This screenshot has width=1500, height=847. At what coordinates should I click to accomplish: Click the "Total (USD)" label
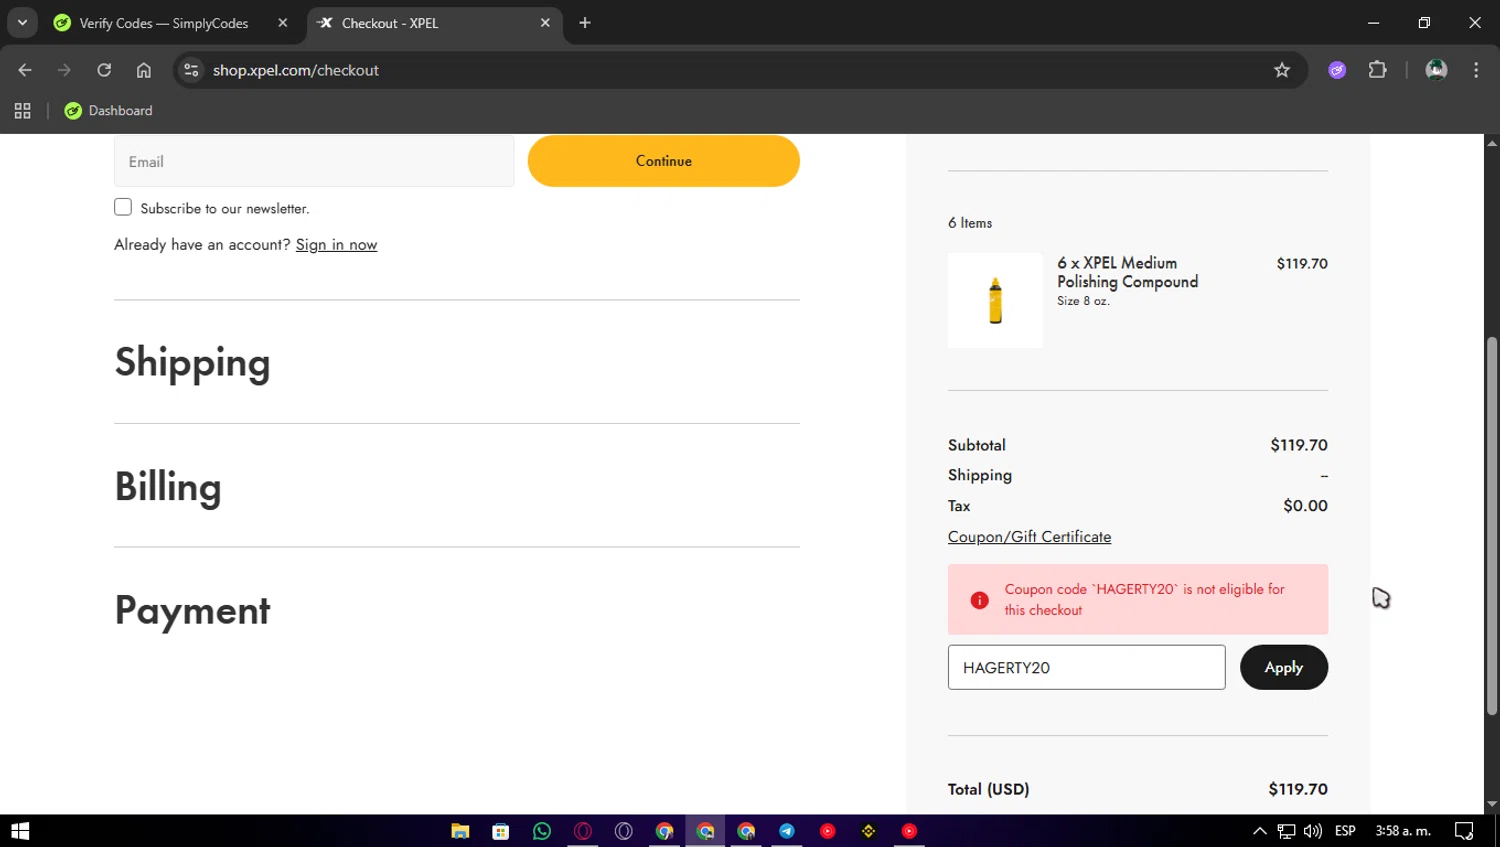click(989, 789)
